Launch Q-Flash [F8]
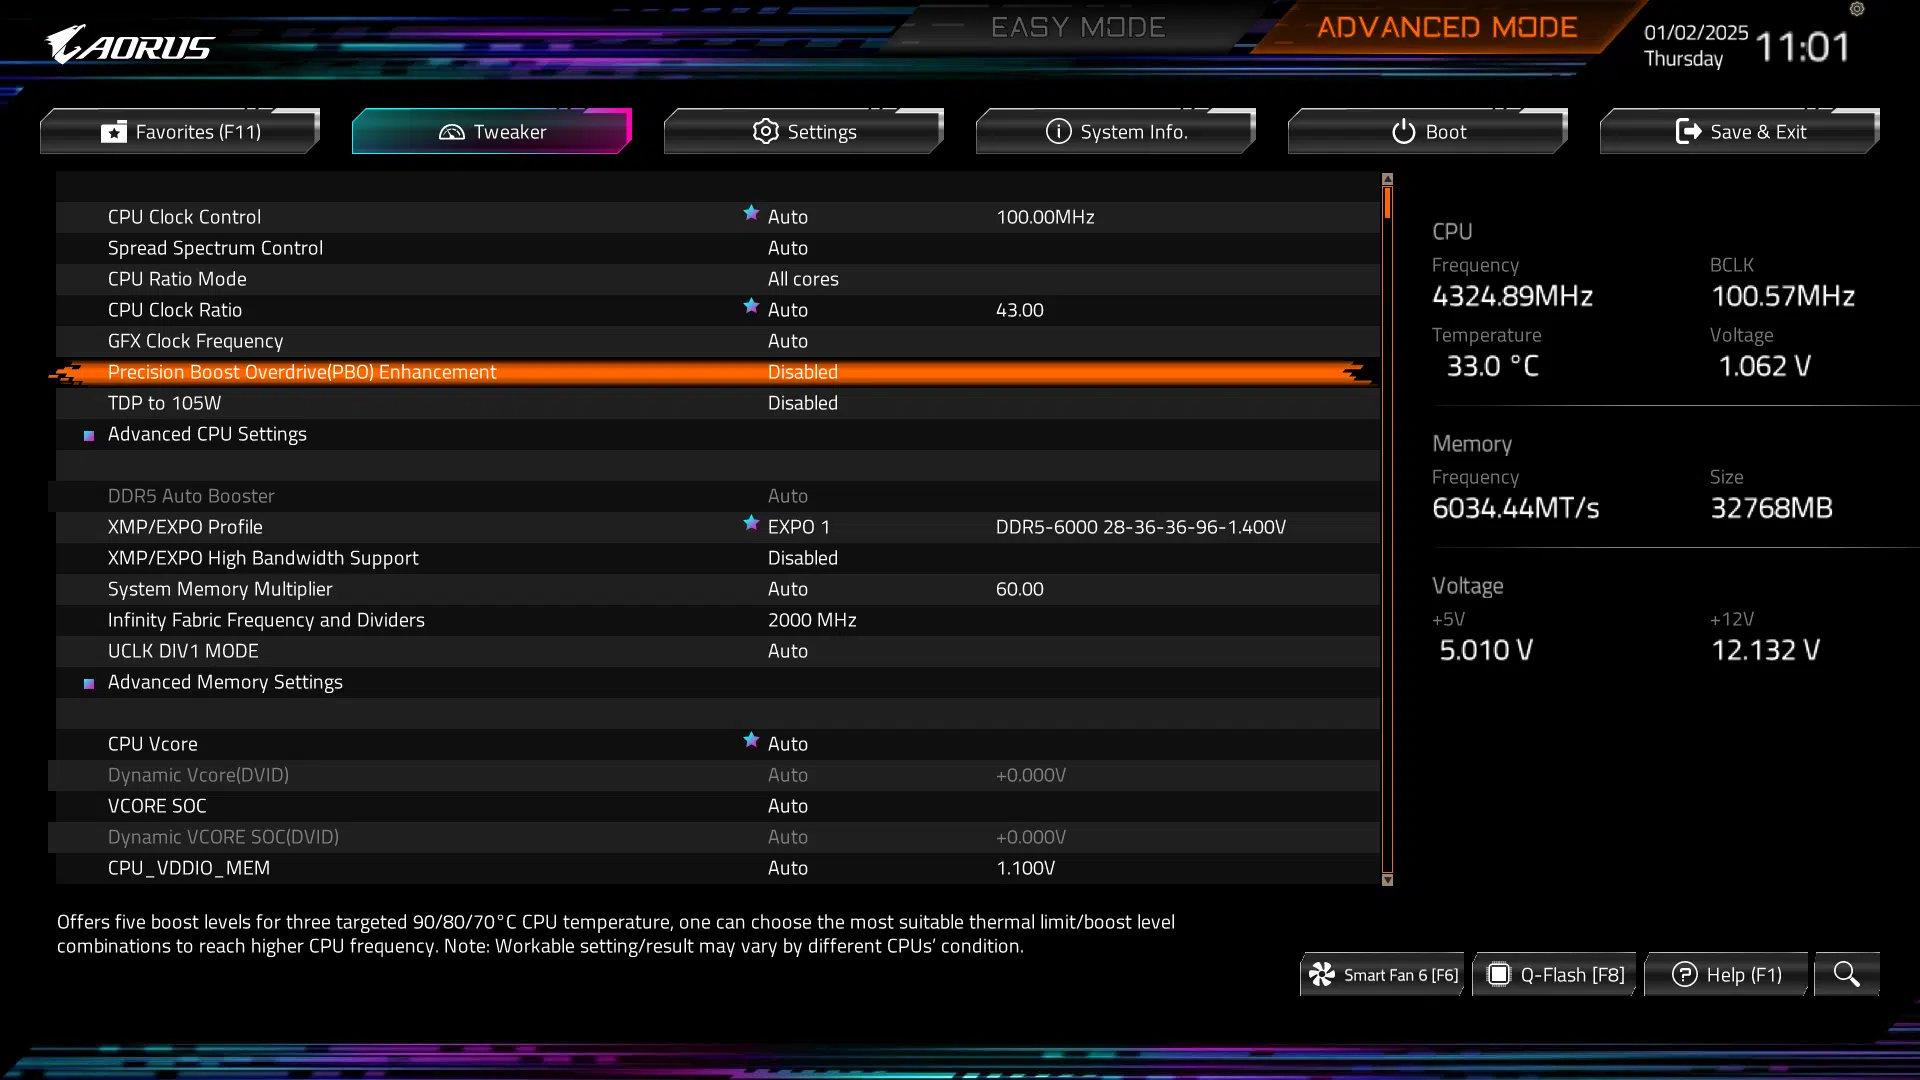This screenshot has height=1080, width=1920. pyautogui.click(x=1555, y=974)
